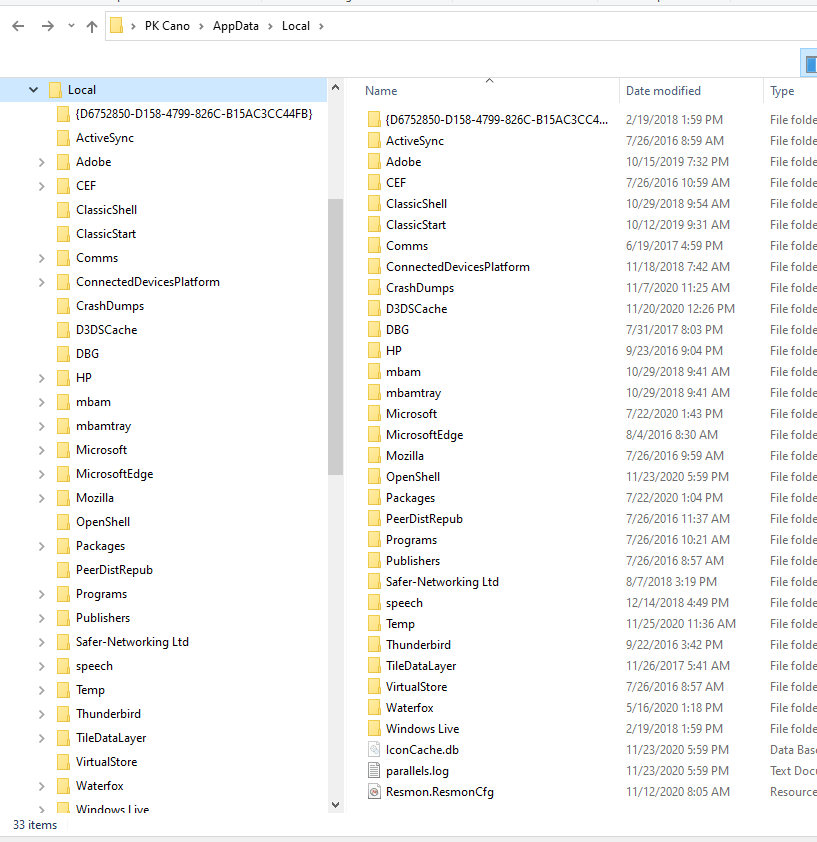Click the 33 items status text
The width and height of the screenshot is (817, 842).
coord(35,825)
